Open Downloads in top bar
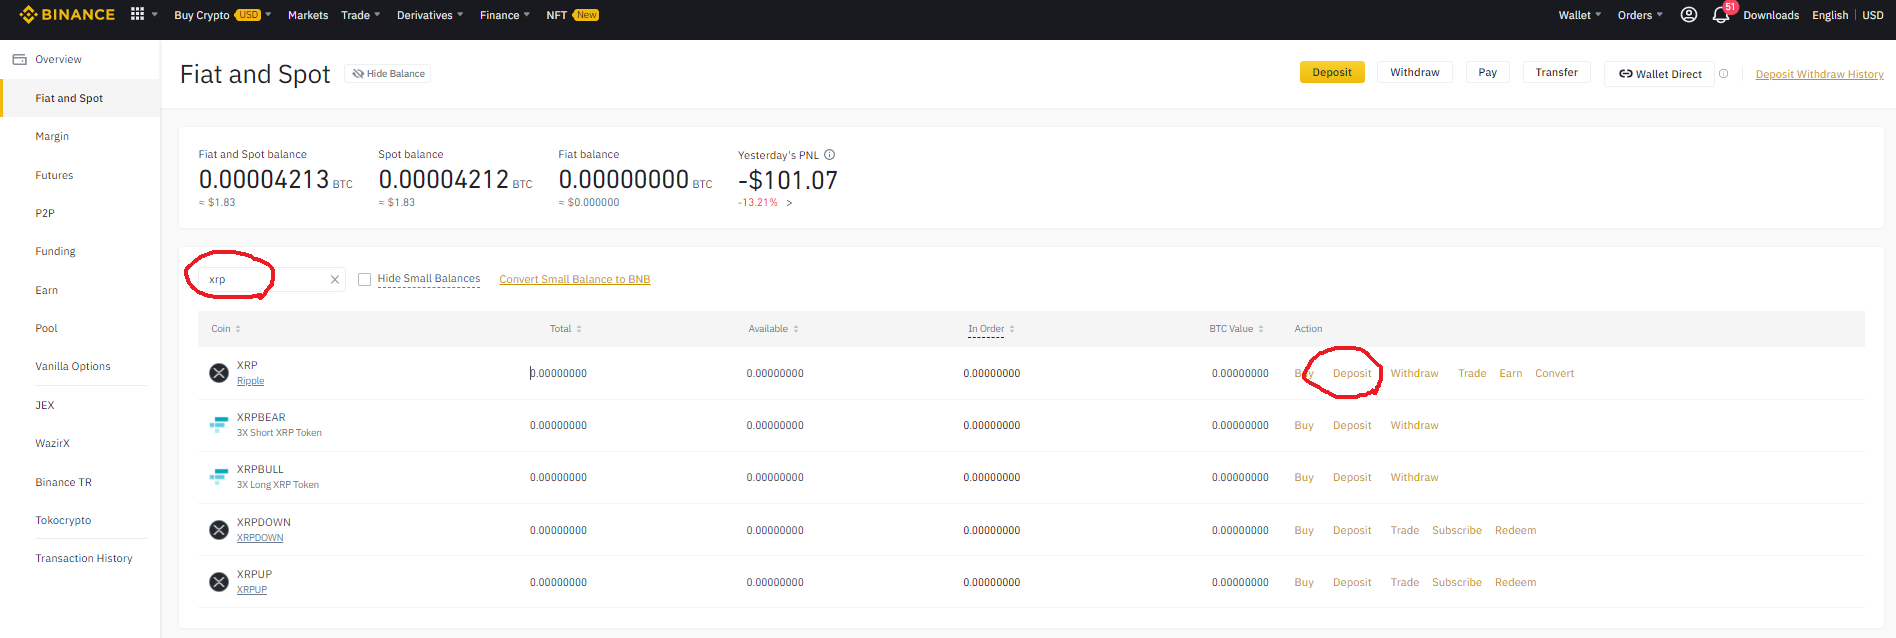Screen dimensions: 1896x638 pos(1771,15)
